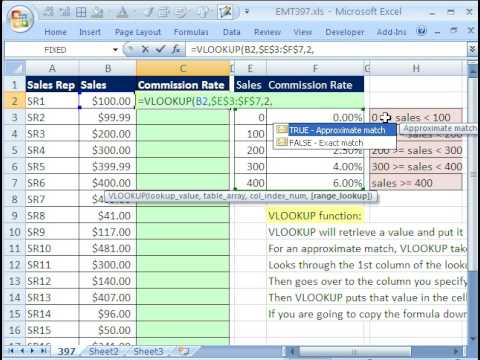Select column C header
Screen dimensions: 480x360
tap(183, 68)
